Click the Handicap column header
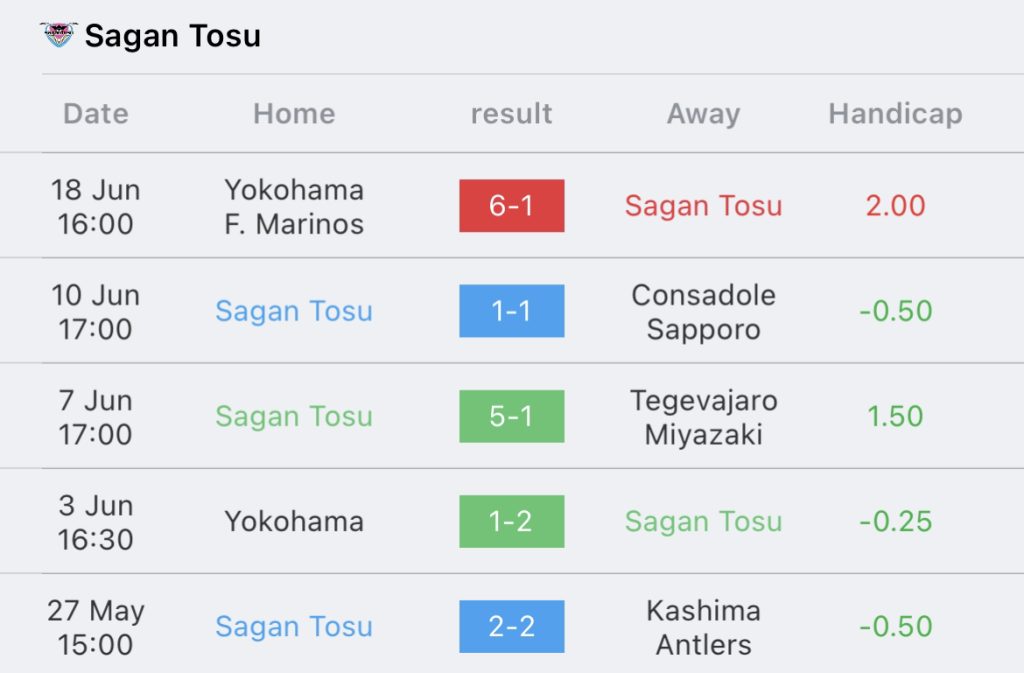The height and width of the screenshot is (673, 1024). pos(895,114)
